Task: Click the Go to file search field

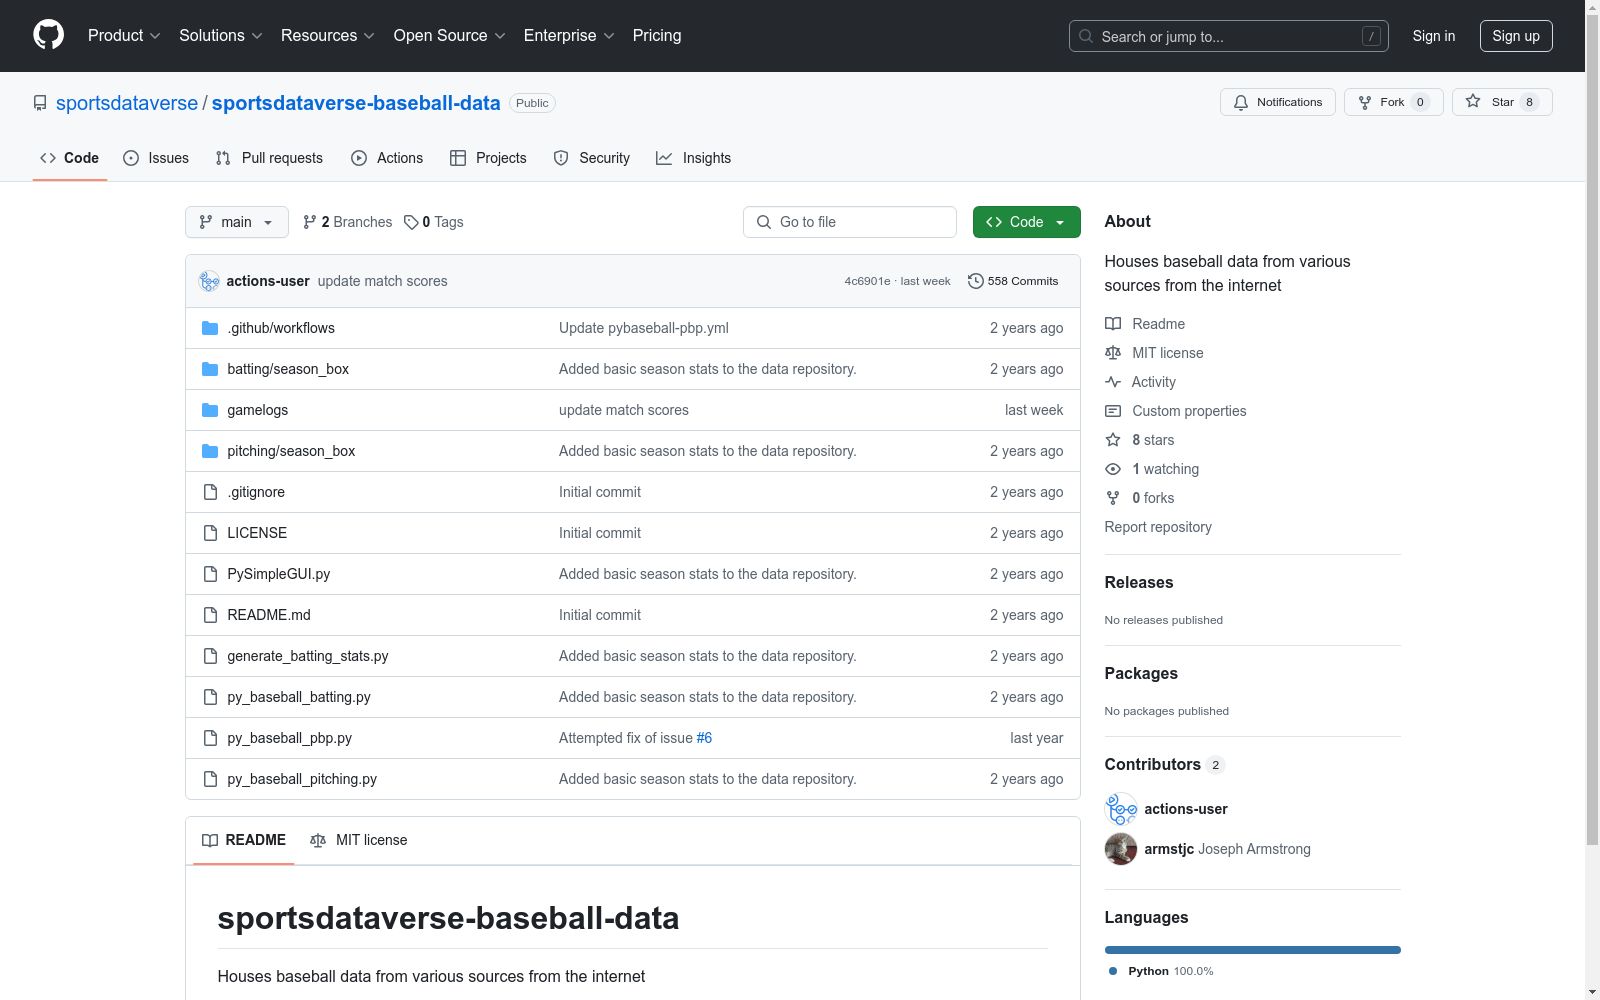Action: 850,222
